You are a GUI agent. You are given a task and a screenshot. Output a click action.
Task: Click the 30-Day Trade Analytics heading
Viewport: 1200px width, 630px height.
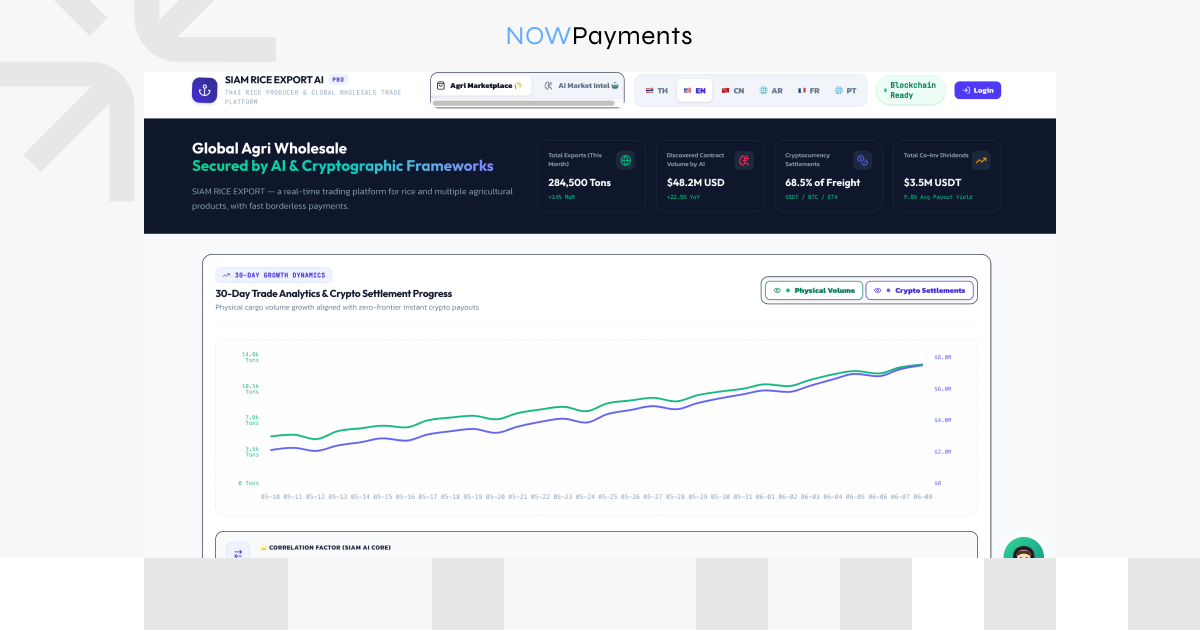click(x=333, y=293)
